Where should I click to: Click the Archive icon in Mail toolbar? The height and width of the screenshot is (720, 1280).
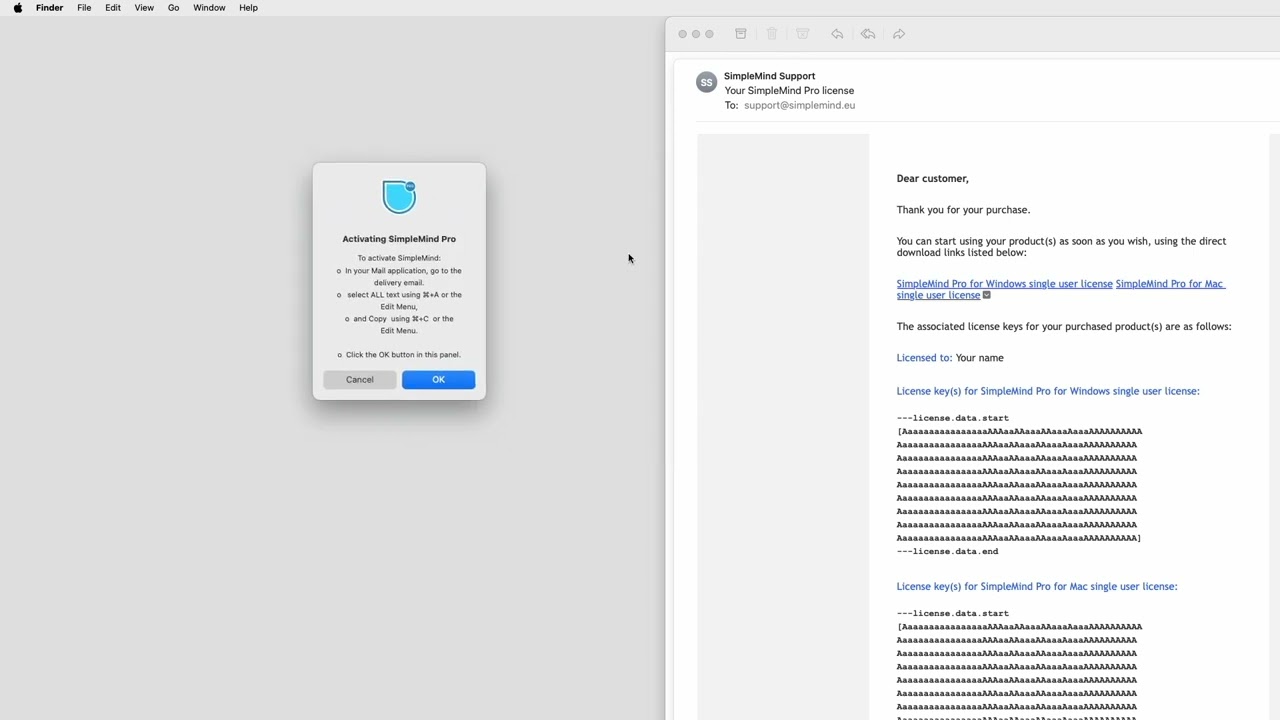741,34
